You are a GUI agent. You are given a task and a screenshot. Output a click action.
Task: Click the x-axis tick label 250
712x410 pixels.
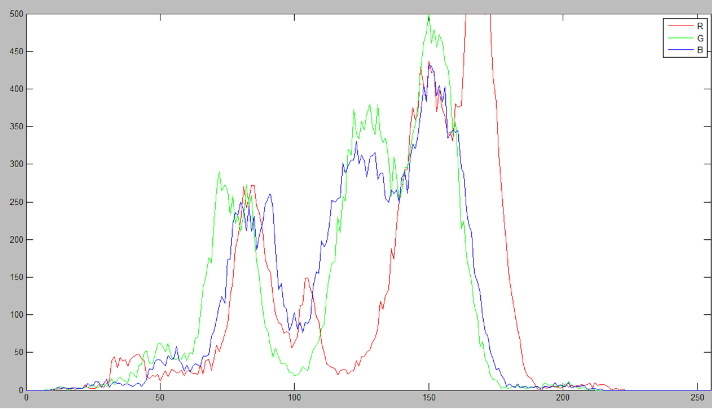coord(696,399)
